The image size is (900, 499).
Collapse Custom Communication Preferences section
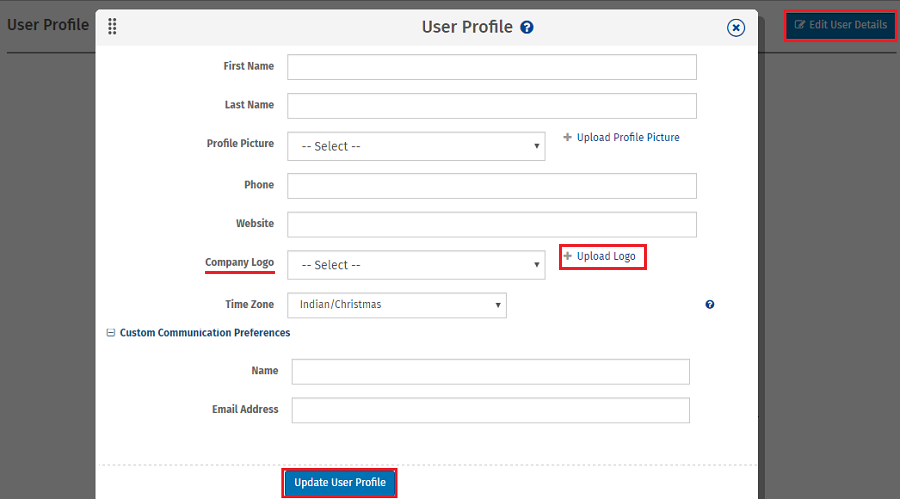pyautogui.click(x=111, y=333)
